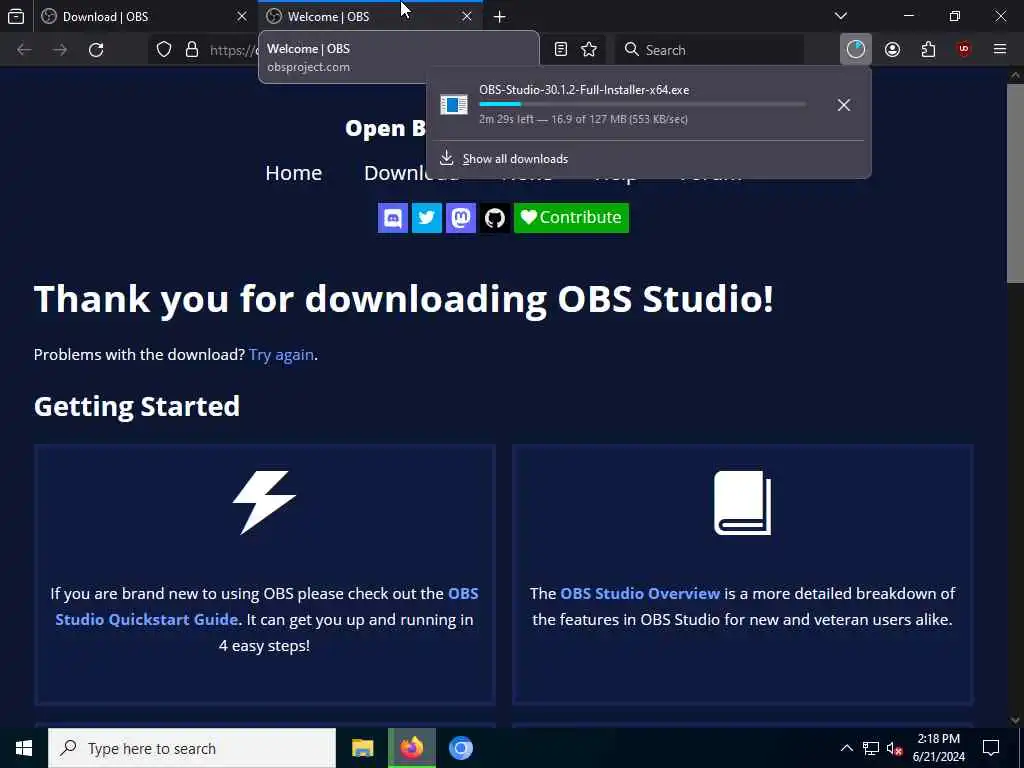Show hidden system tray icons

(x=846, y=748)
